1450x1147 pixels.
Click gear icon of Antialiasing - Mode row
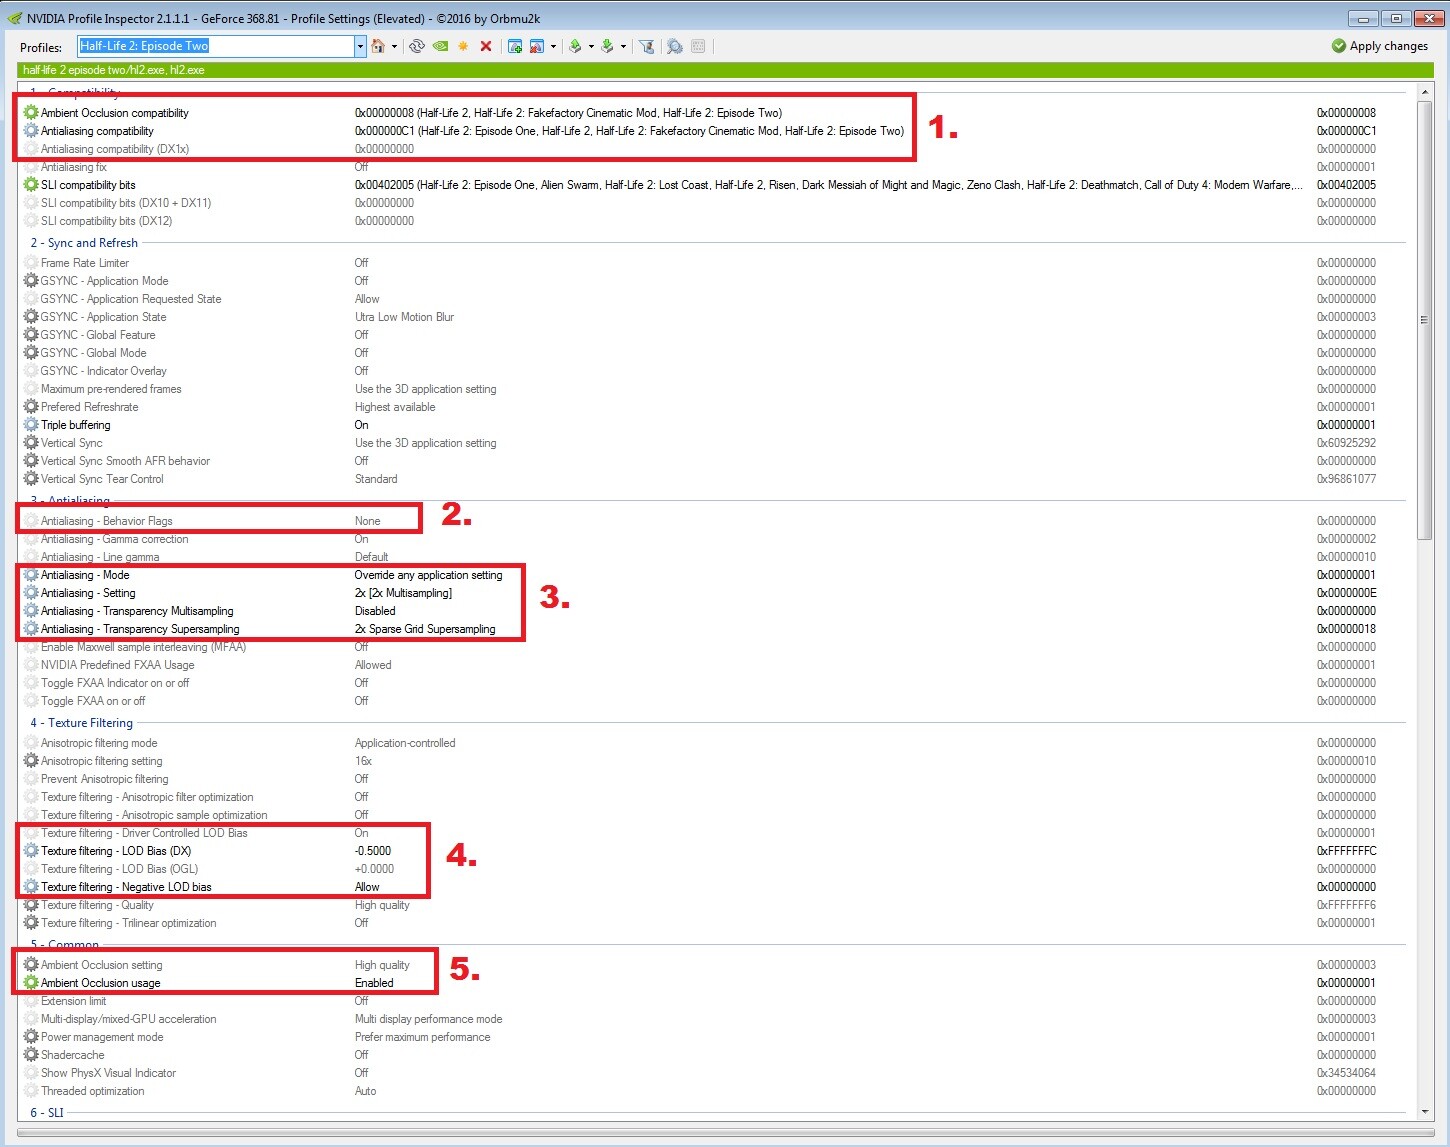[31, 575]
